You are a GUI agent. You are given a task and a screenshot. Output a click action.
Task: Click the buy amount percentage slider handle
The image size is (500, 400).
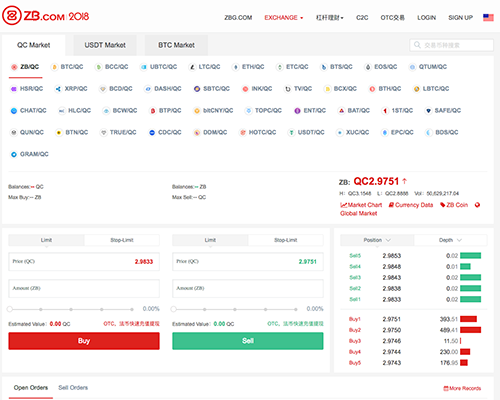10,309
